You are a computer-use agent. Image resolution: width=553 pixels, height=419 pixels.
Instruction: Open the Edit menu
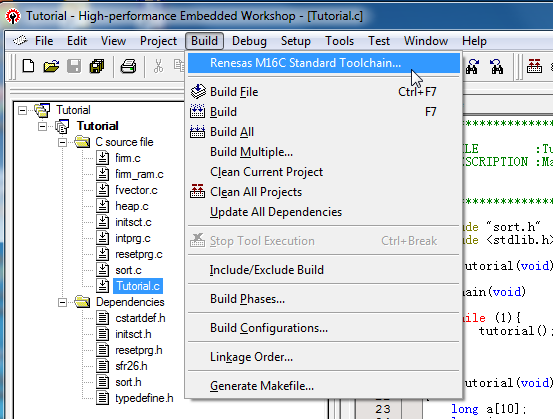tap(77, 41)
